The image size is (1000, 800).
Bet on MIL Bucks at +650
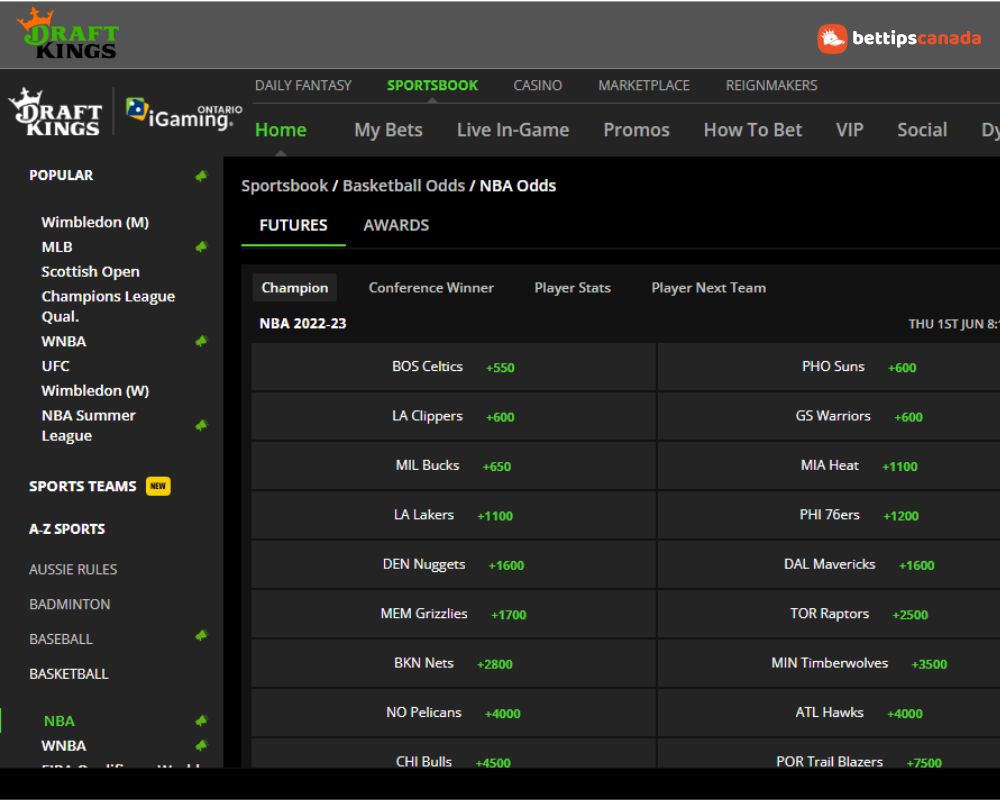(x=453, y=466)
